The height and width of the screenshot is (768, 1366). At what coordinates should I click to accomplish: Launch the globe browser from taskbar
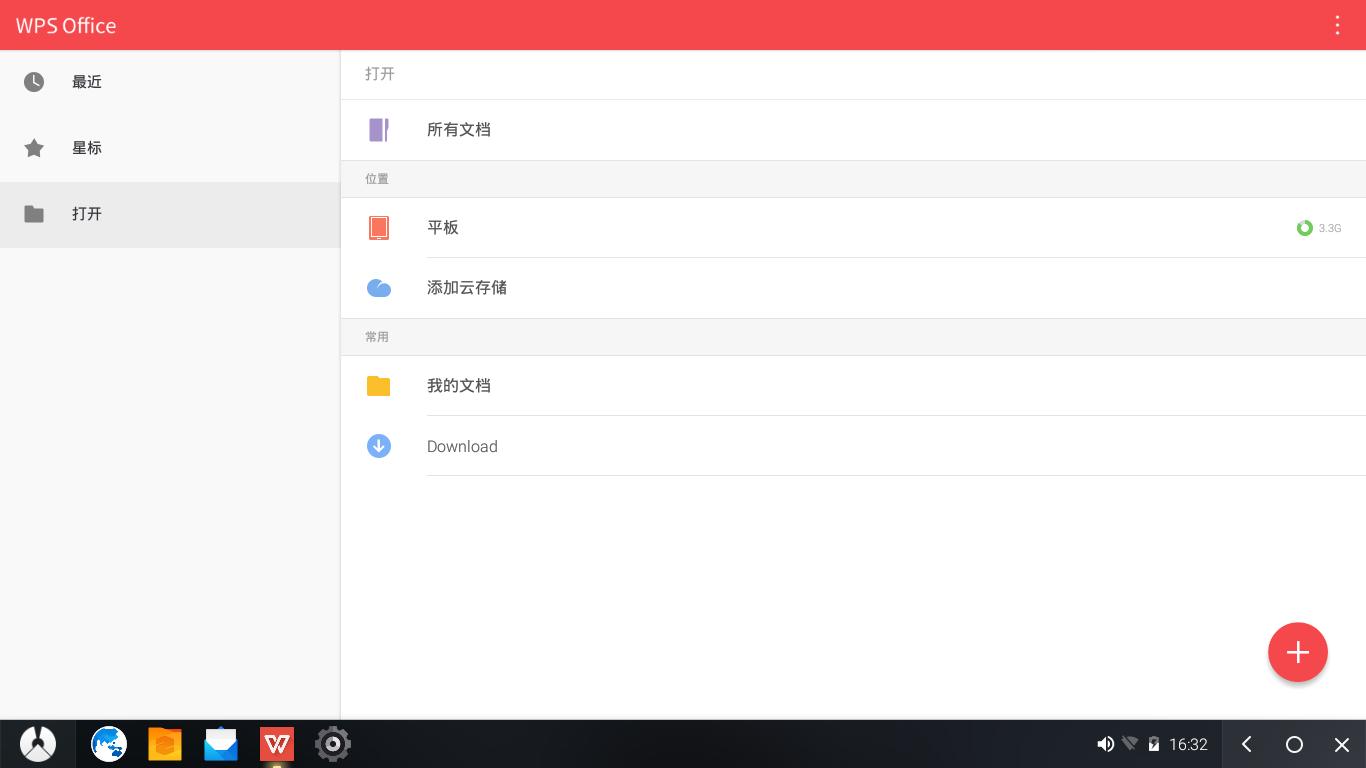tap(109, 744)
